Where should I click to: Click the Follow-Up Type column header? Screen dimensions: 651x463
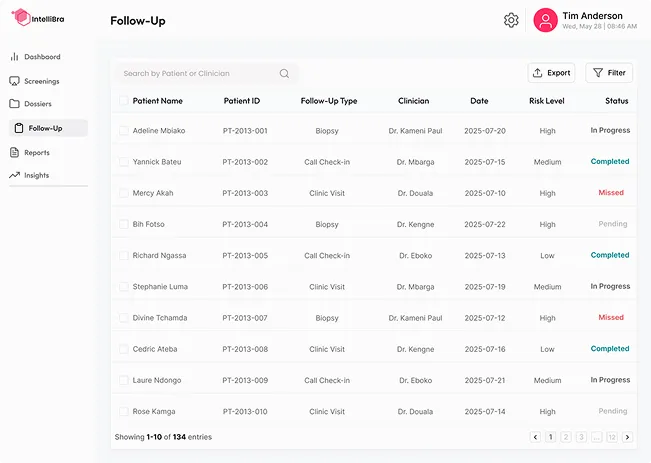(x=329, y=101)
